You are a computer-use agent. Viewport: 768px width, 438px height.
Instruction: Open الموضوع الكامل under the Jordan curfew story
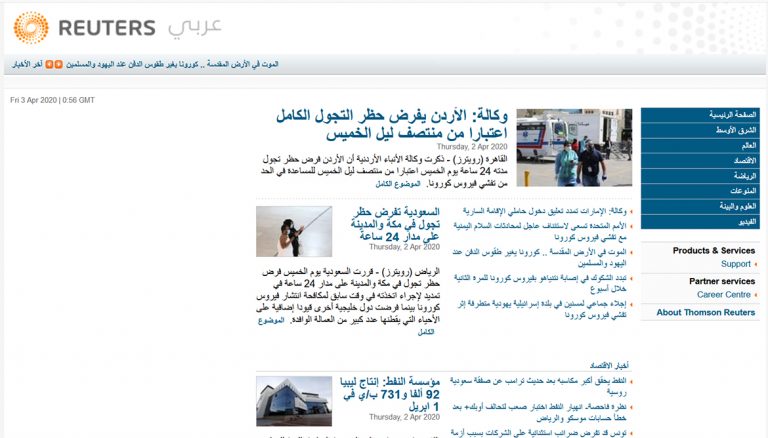(x=398, y=184)
